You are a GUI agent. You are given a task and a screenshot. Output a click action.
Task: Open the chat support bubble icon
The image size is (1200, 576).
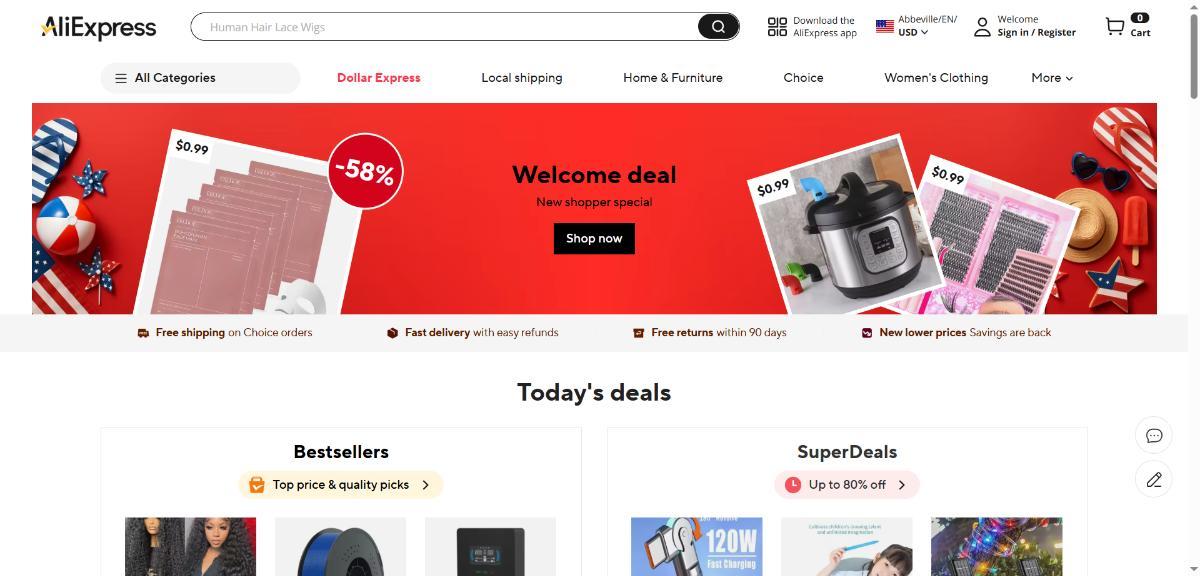[x=1154, y=435]
